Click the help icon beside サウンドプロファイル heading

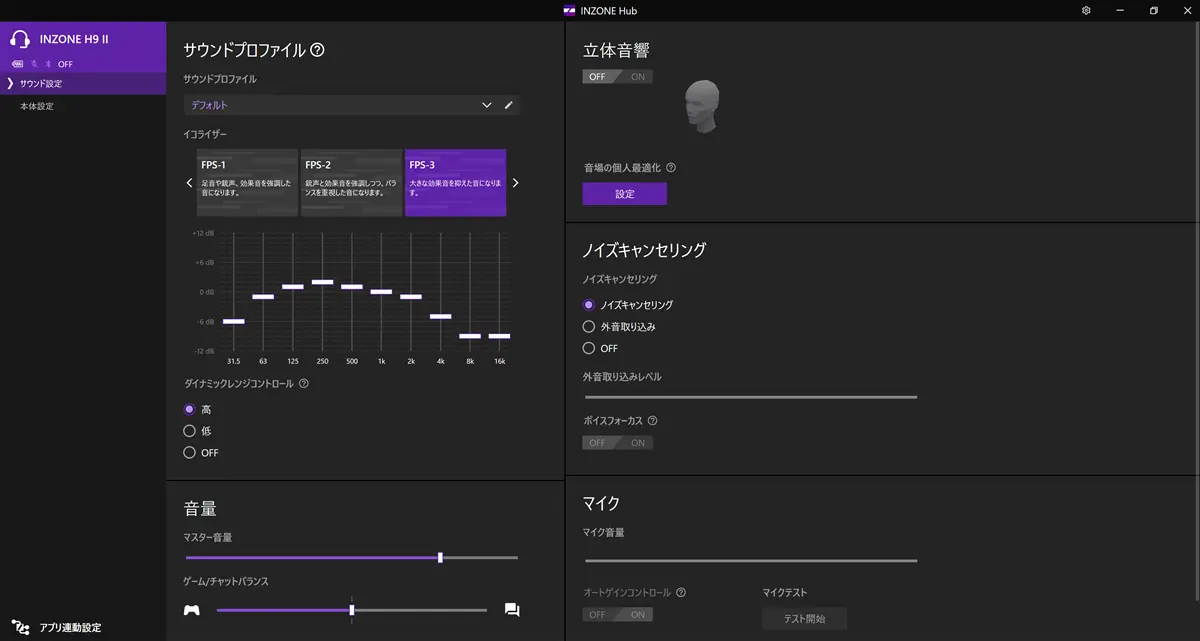pyautogui.click(x=318, y=49)
